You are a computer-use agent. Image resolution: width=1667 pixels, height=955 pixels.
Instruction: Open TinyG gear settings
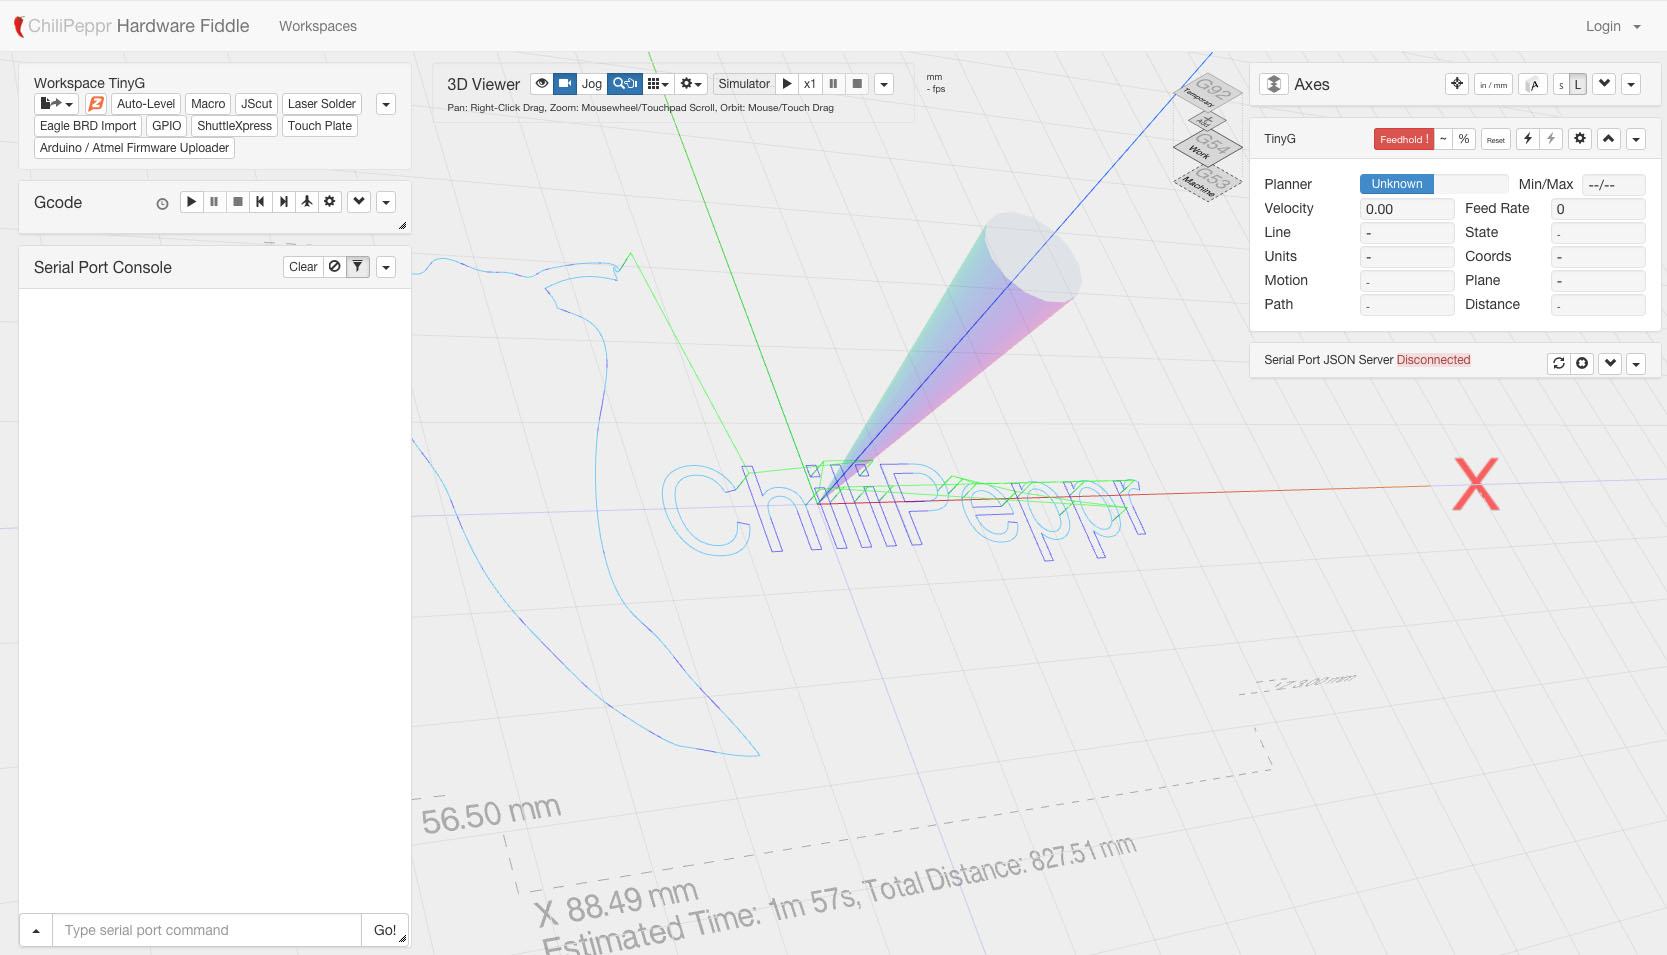(x=1580, y=139)
